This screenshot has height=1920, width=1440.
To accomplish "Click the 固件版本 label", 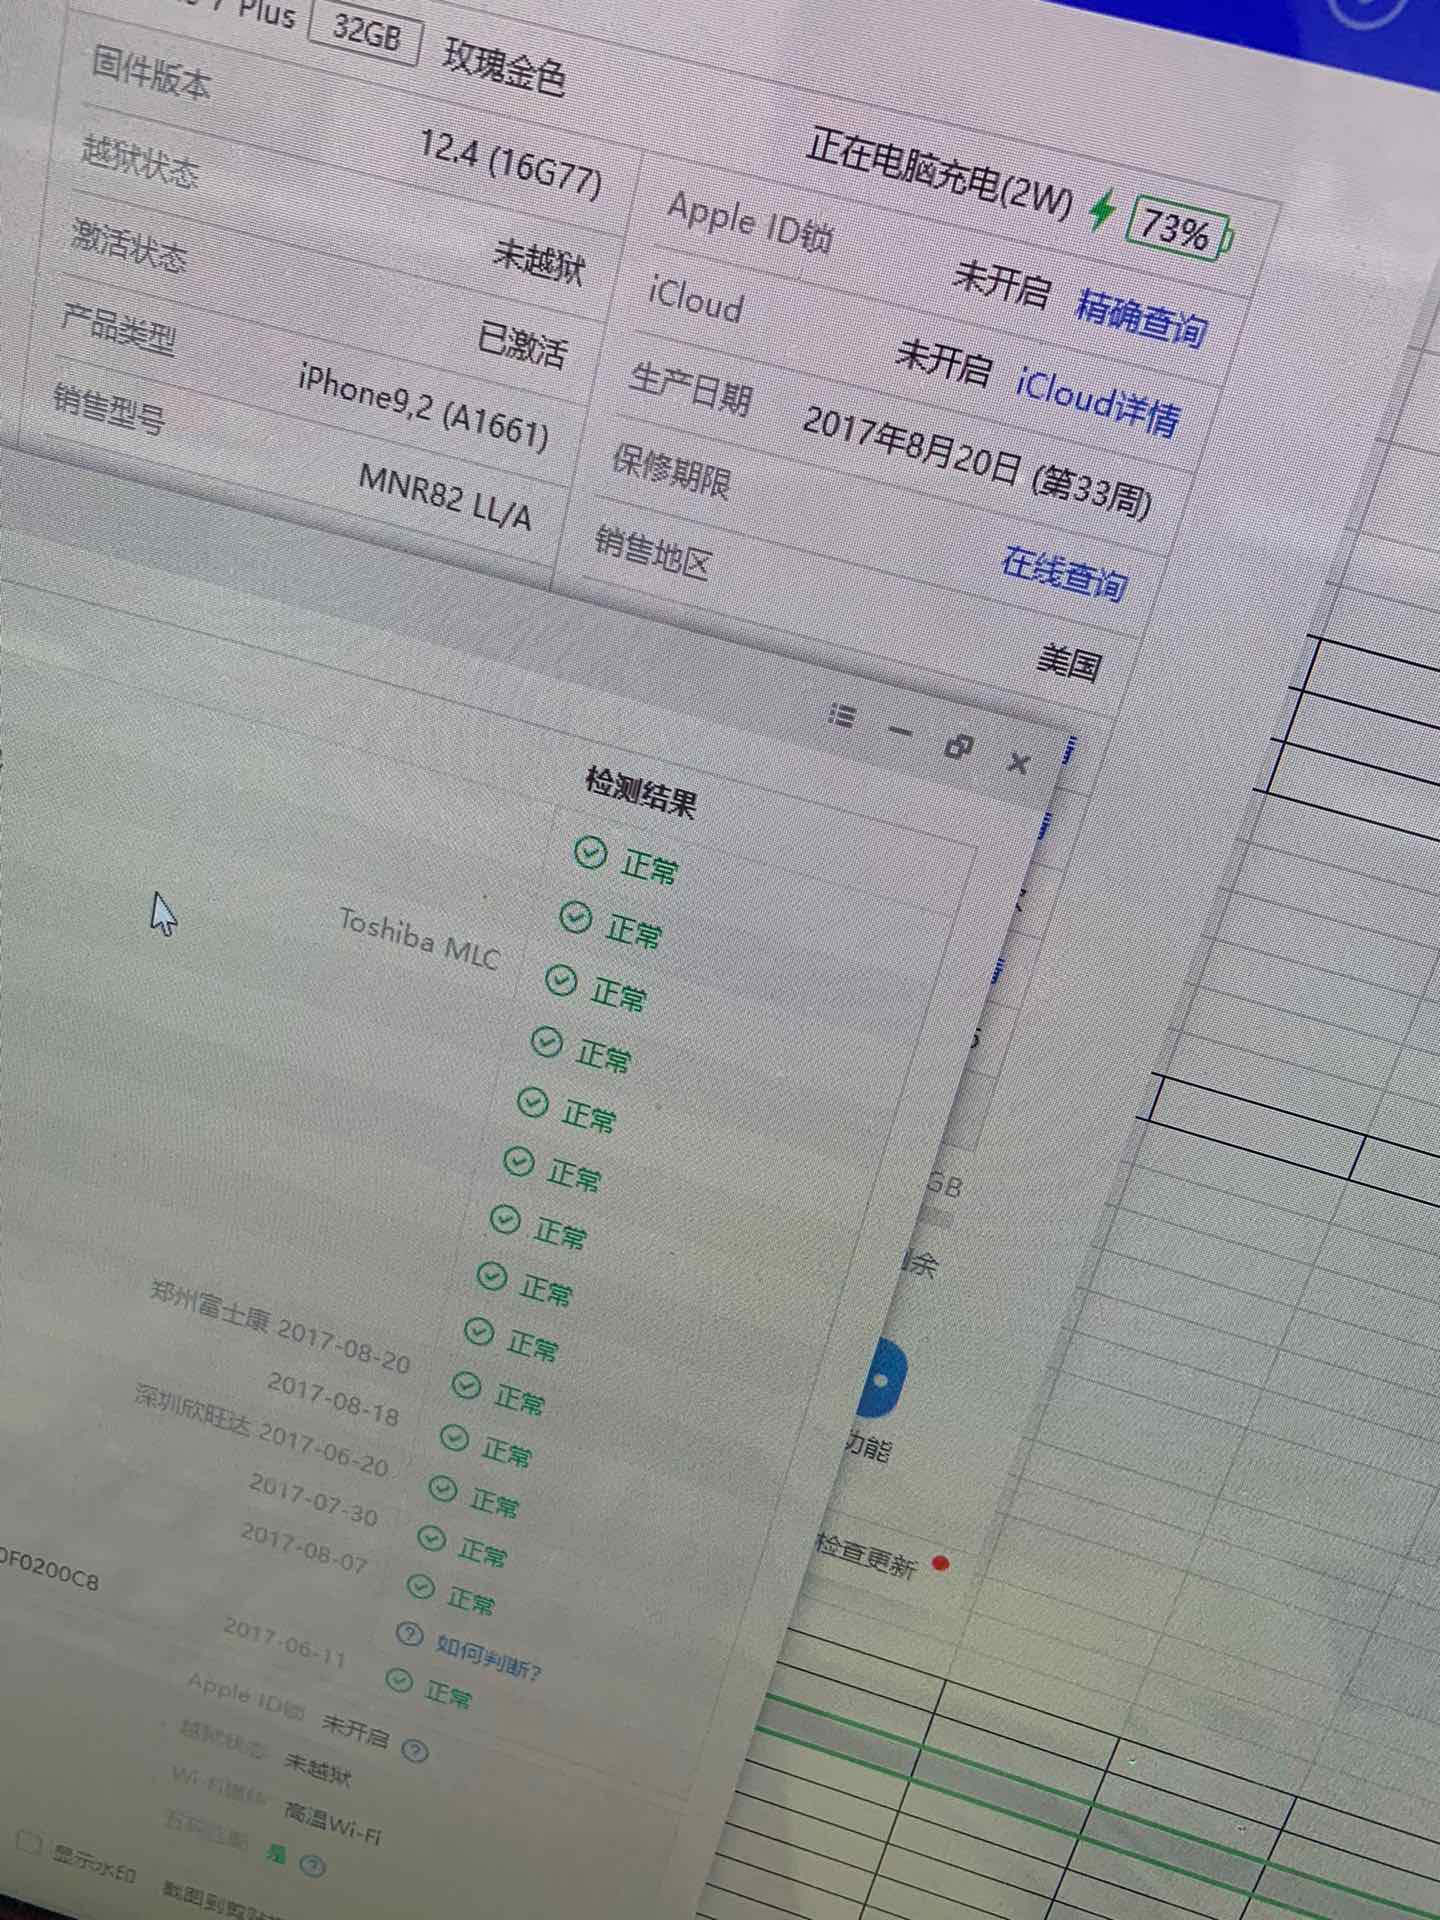I will [x=151, y=73].
